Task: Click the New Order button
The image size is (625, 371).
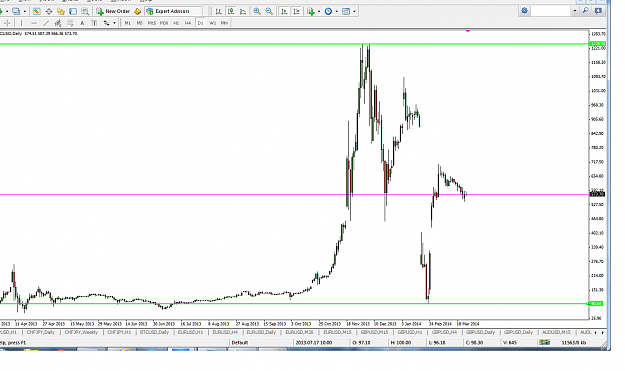Action: [113, 11]
